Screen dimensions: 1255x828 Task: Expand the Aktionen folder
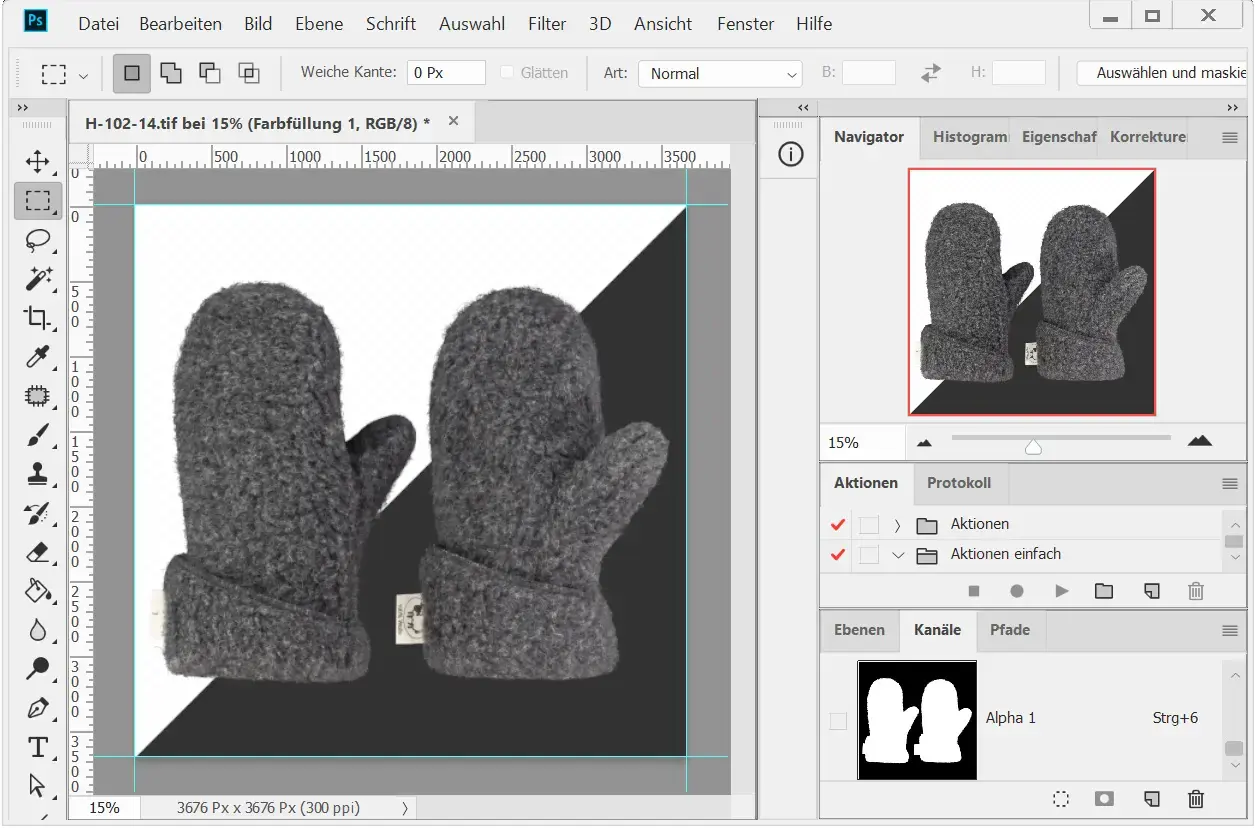point(897,525)
